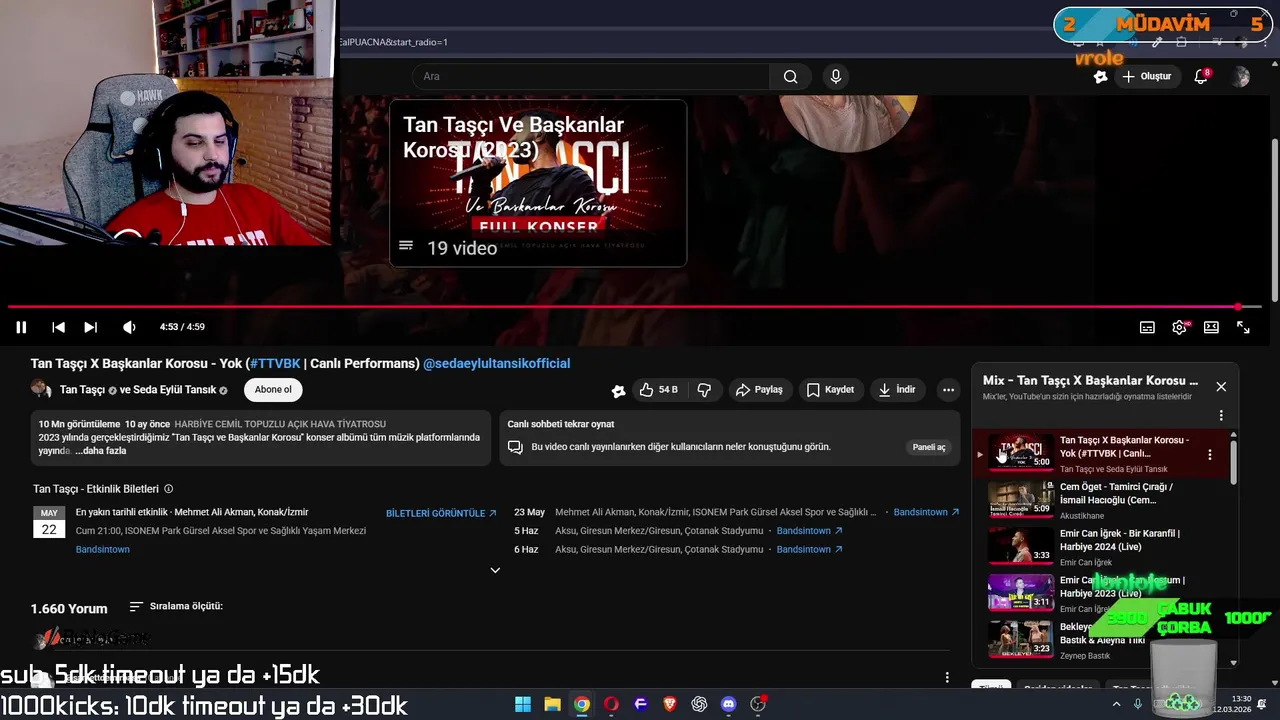
Task: Open YouTube notifications bell
Action: [x=1201, y=77]
